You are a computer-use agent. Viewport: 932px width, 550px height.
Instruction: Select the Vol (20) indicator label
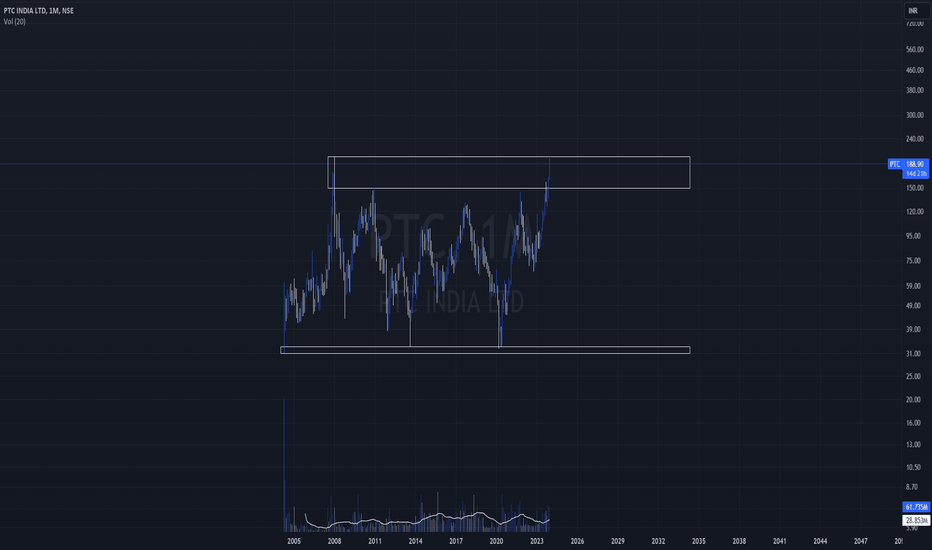(14, 21)
